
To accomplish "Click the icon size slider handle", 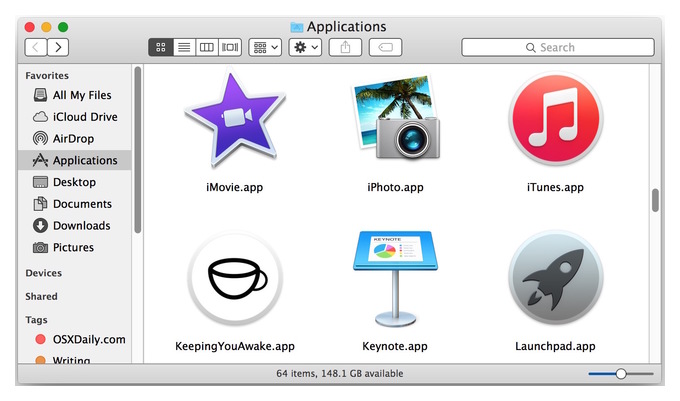I will pos(621,374).
